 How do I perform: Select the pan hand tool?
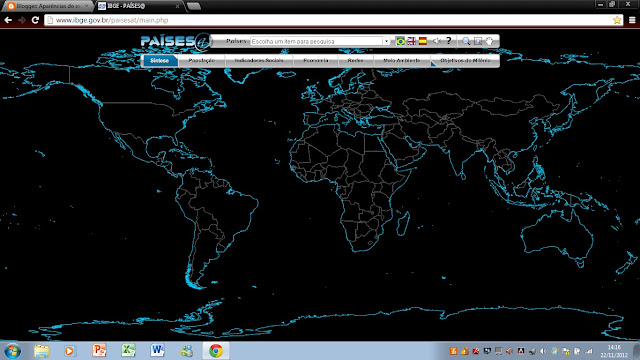tap(489, 41)
